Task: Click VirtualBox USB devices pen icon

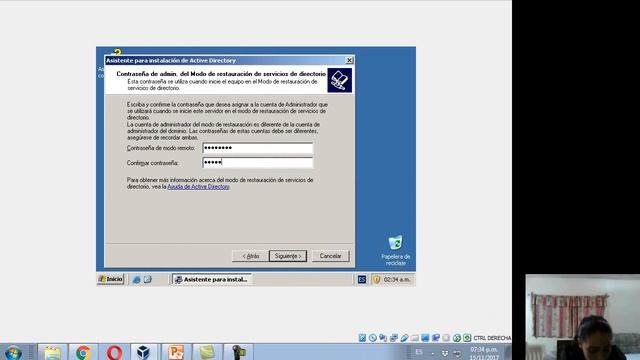Action: point(404,338)
